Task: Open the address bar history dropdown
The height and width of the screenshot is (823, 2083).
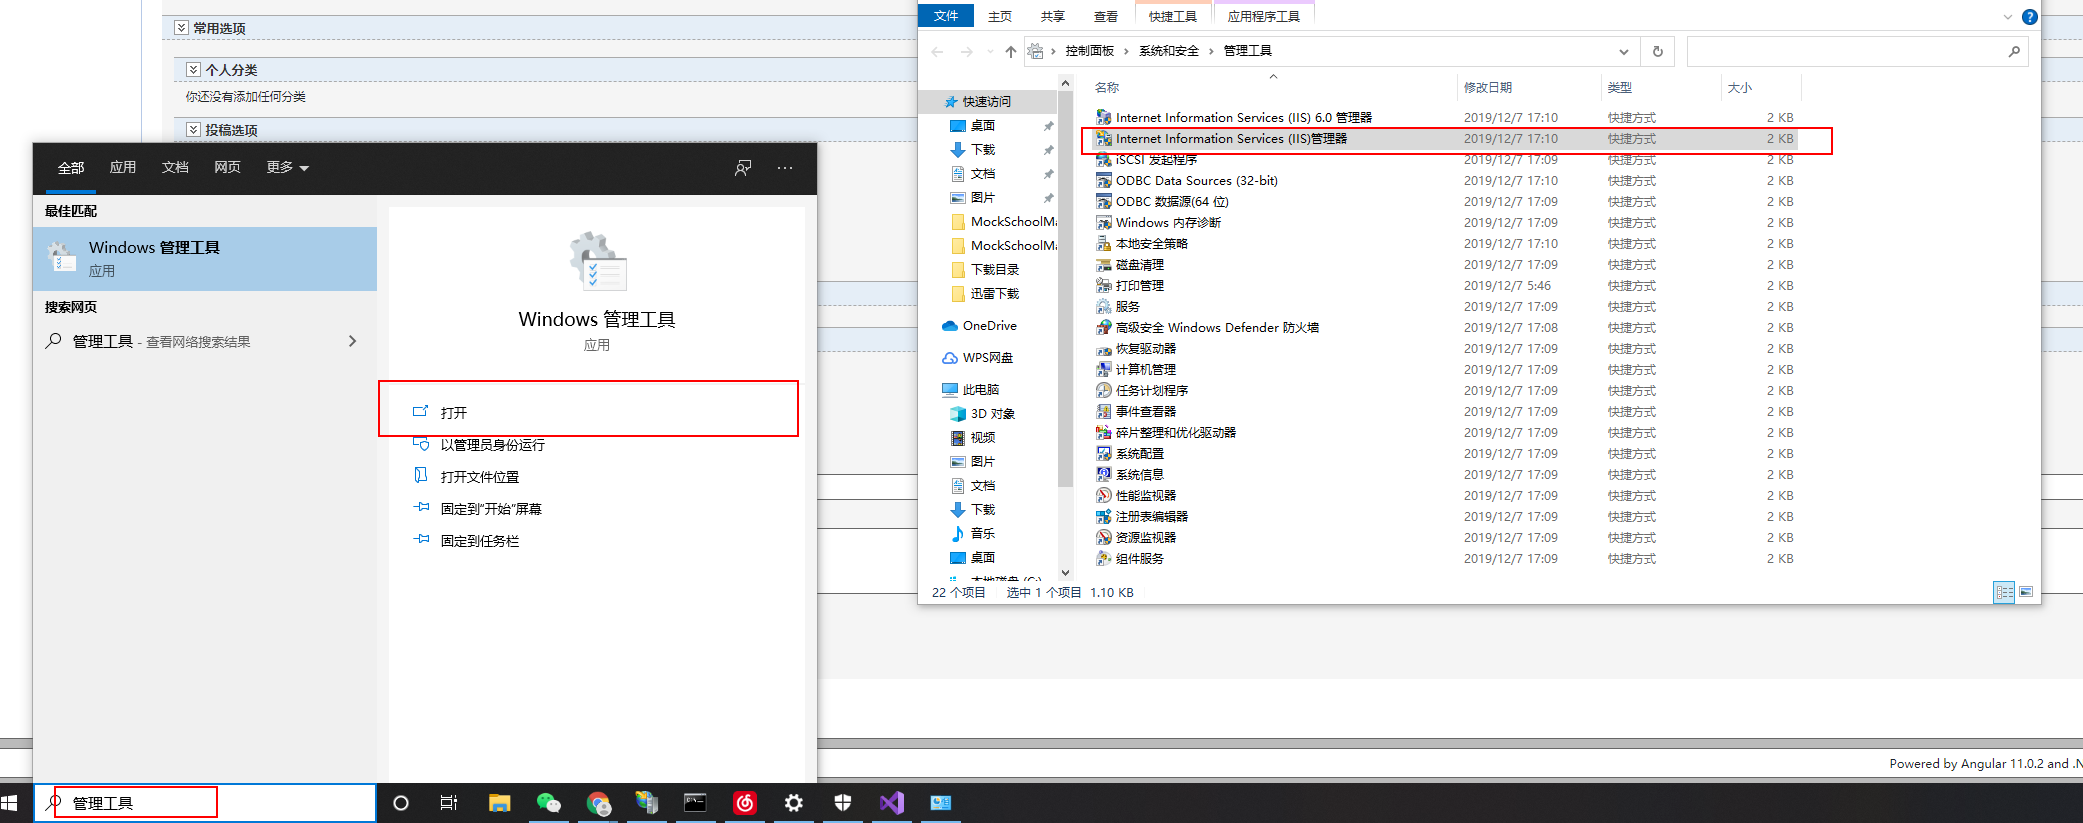Action: [1624, 52]
